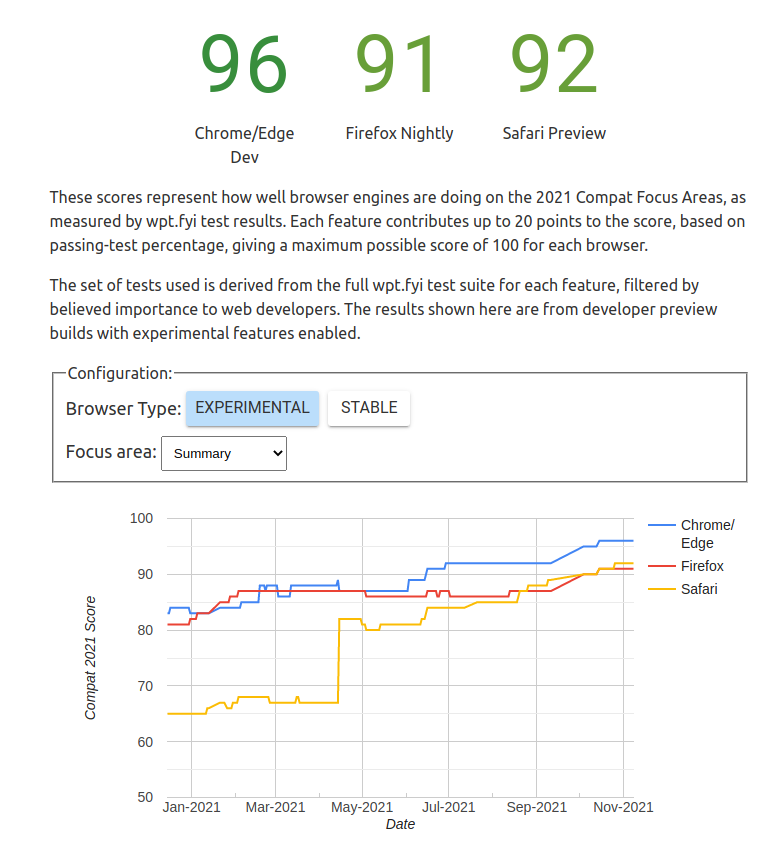The width and height of the screenshot is (782, 860).
Task: Click the 100 y-axis value
Action: coord(141,518)
